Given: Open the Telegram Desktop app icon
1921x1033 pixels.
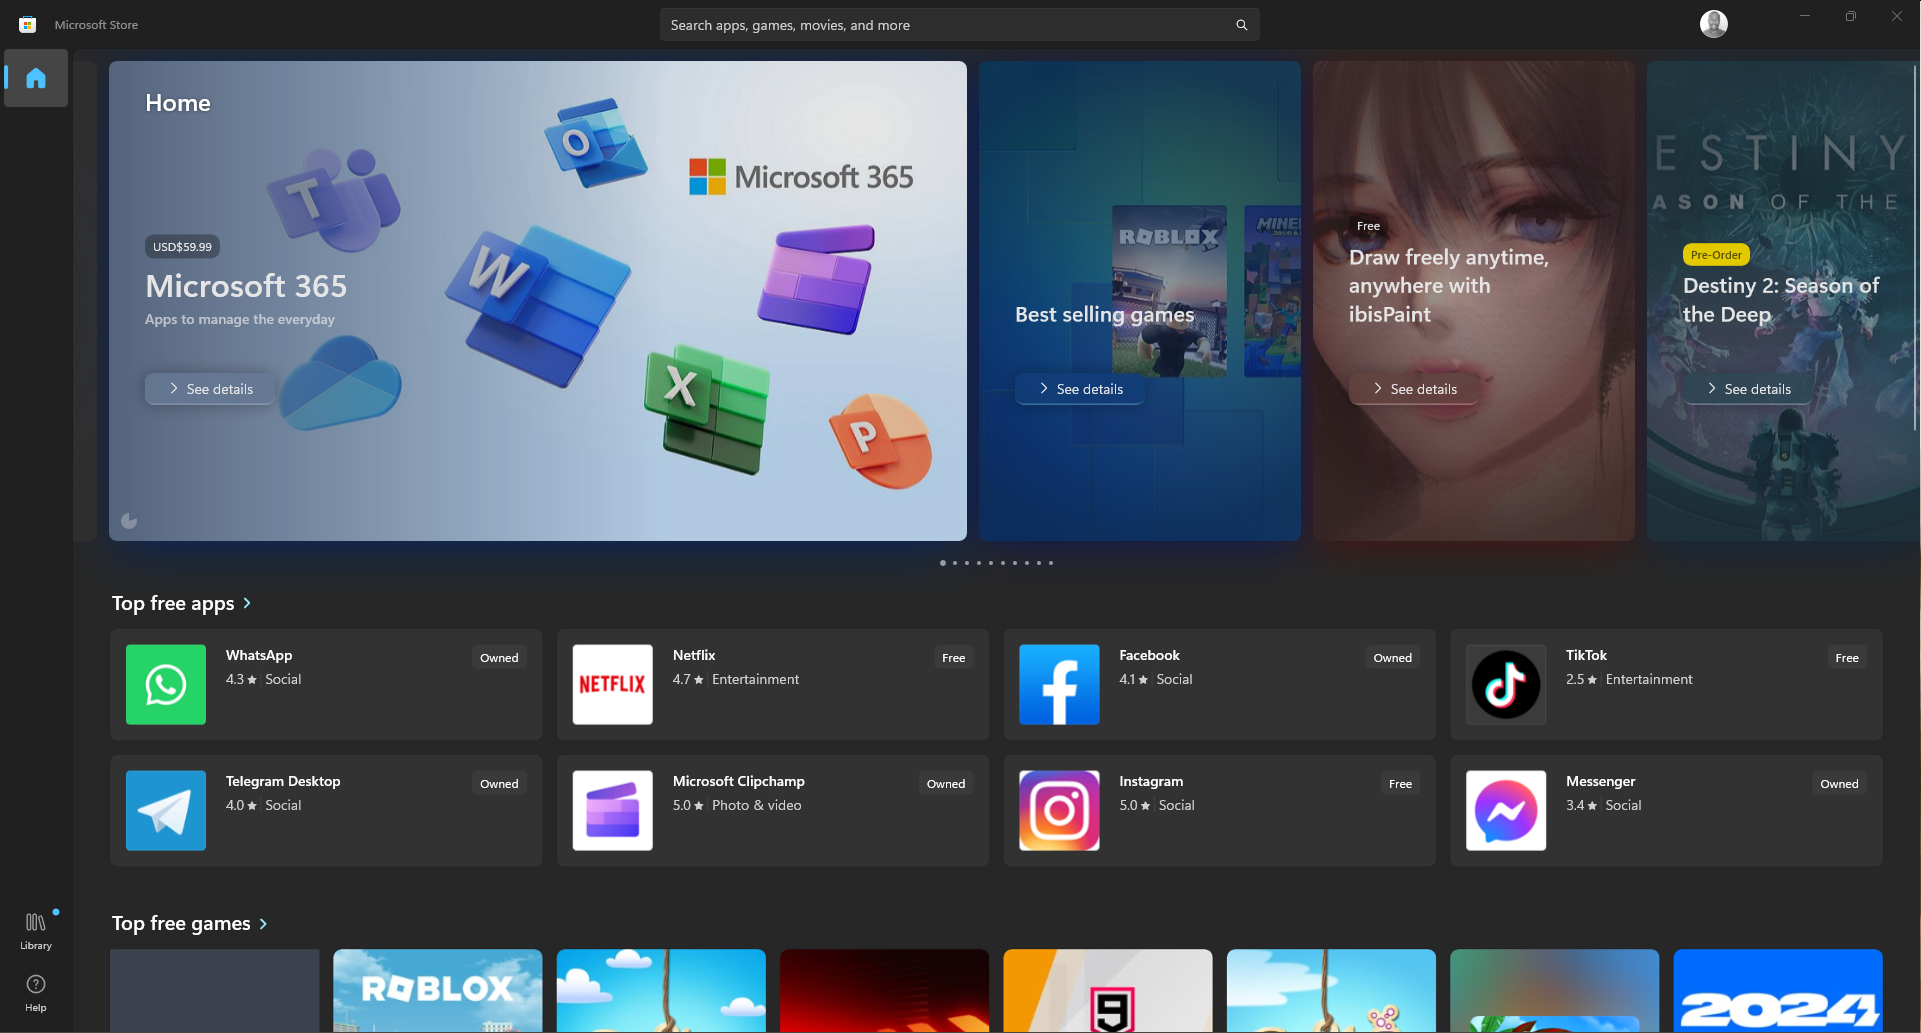Looking at the screenshot, I should [x=166, y=811].
